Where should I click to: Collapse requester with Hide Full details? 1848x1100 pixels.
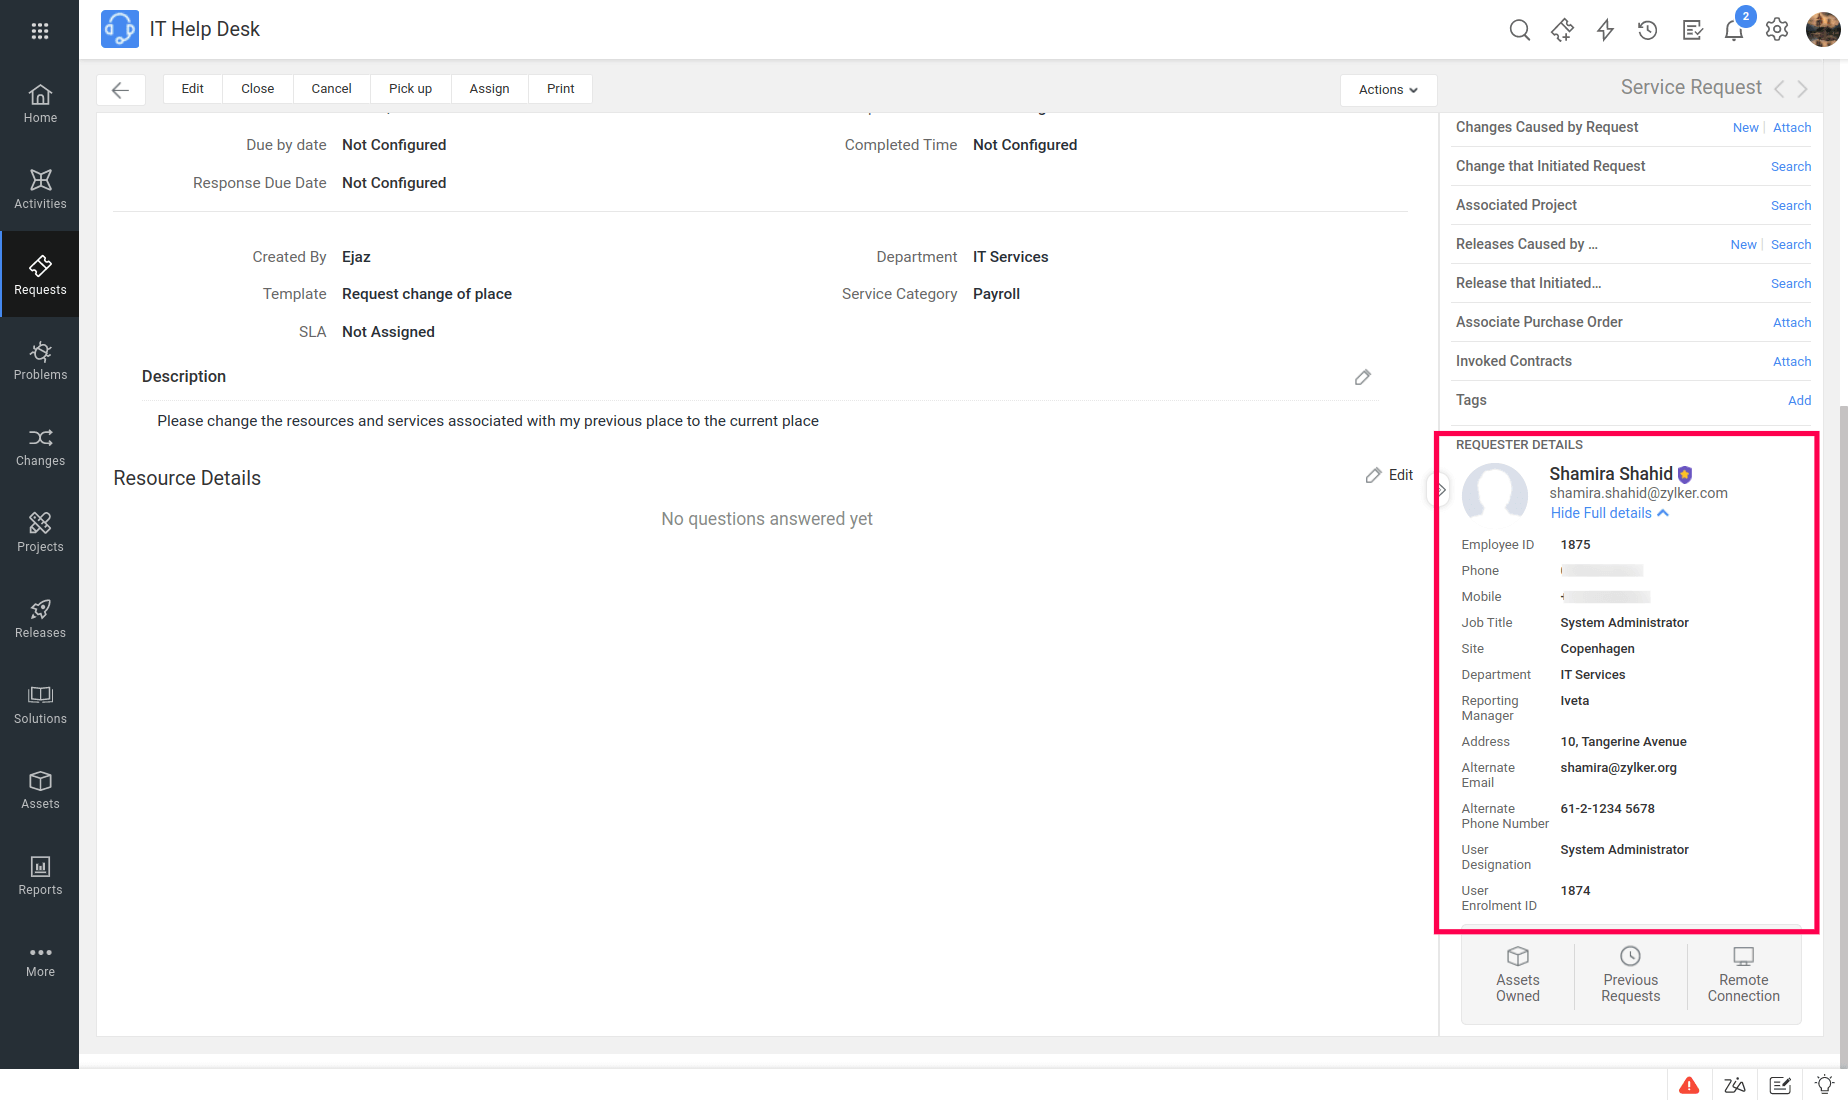1609,513
